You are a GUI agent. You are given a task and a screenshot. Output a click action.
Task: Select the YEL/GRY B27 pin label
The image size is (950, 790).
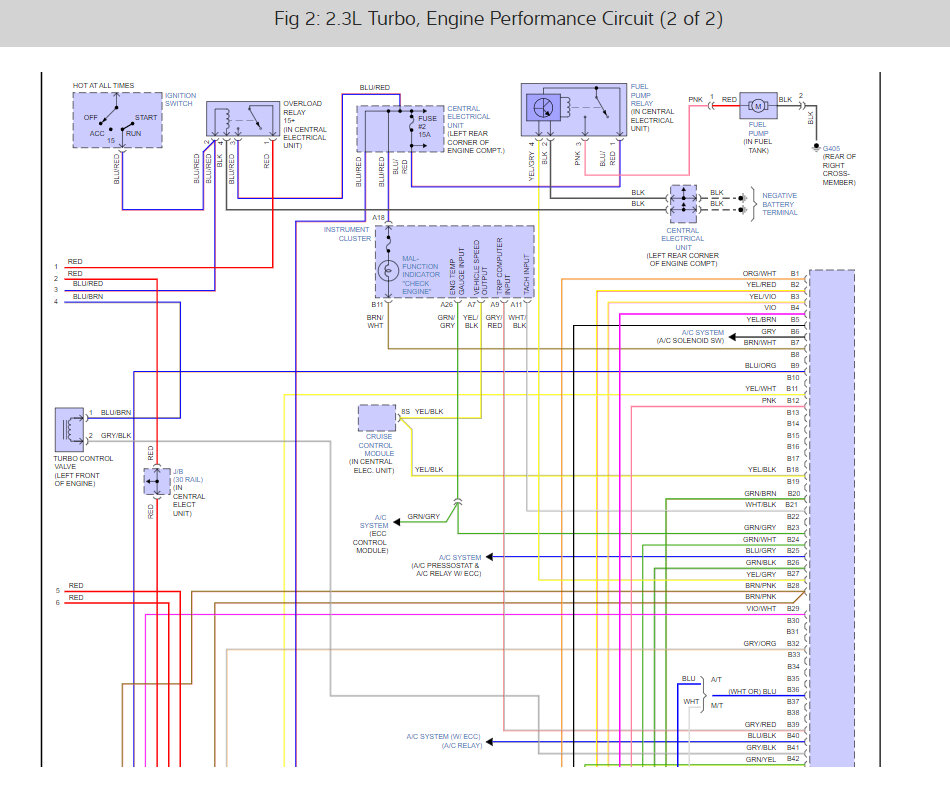click(773, 574)
